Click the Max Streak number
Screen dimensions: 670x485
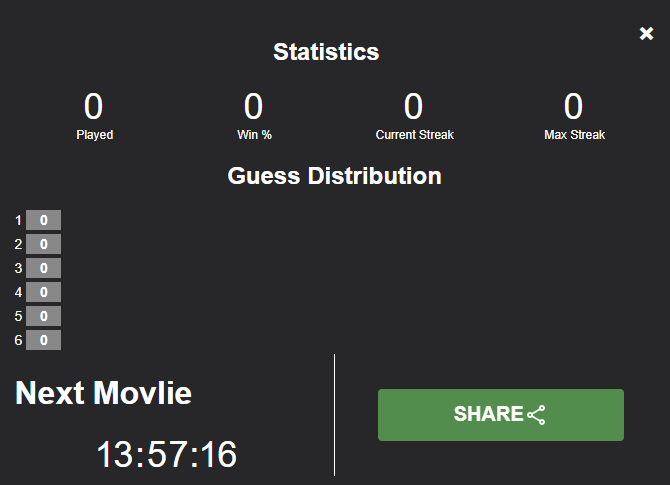click(x=573, y=106)
